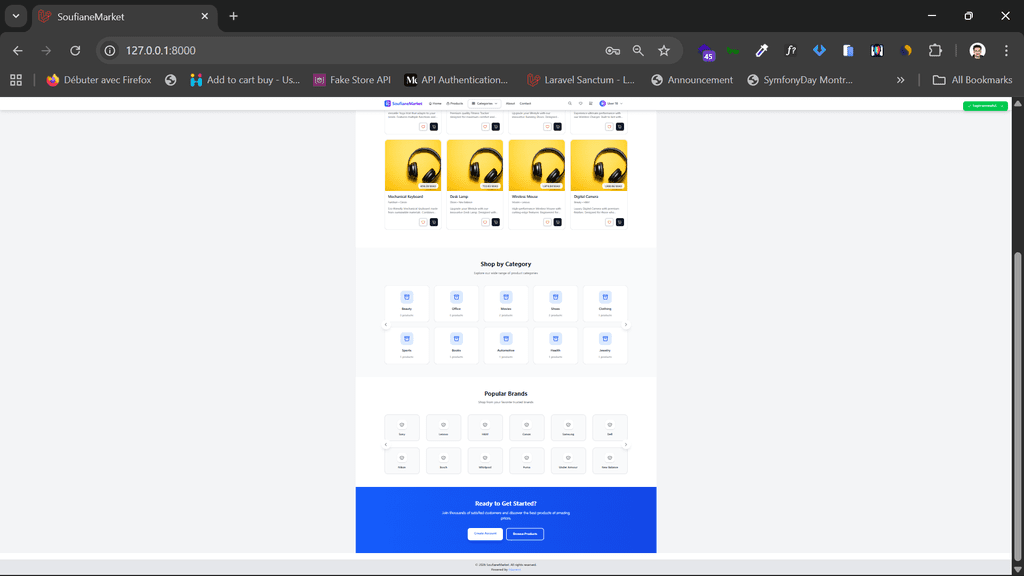This screenshot has width=1024, height=576.
Task: Expand the hidden bookmarks chevron
Action: tap(901, 80)
